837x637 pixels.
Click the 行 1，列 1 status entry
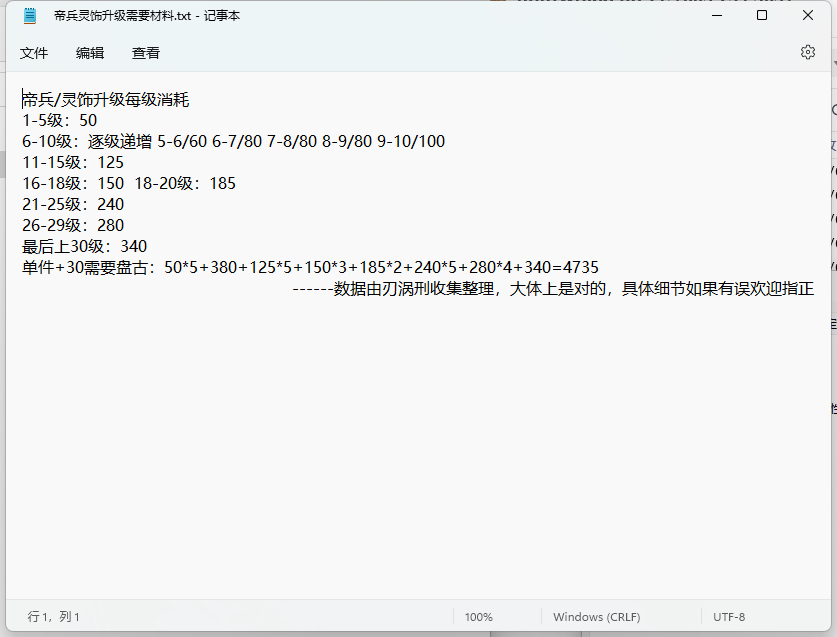tap(53, 617)
